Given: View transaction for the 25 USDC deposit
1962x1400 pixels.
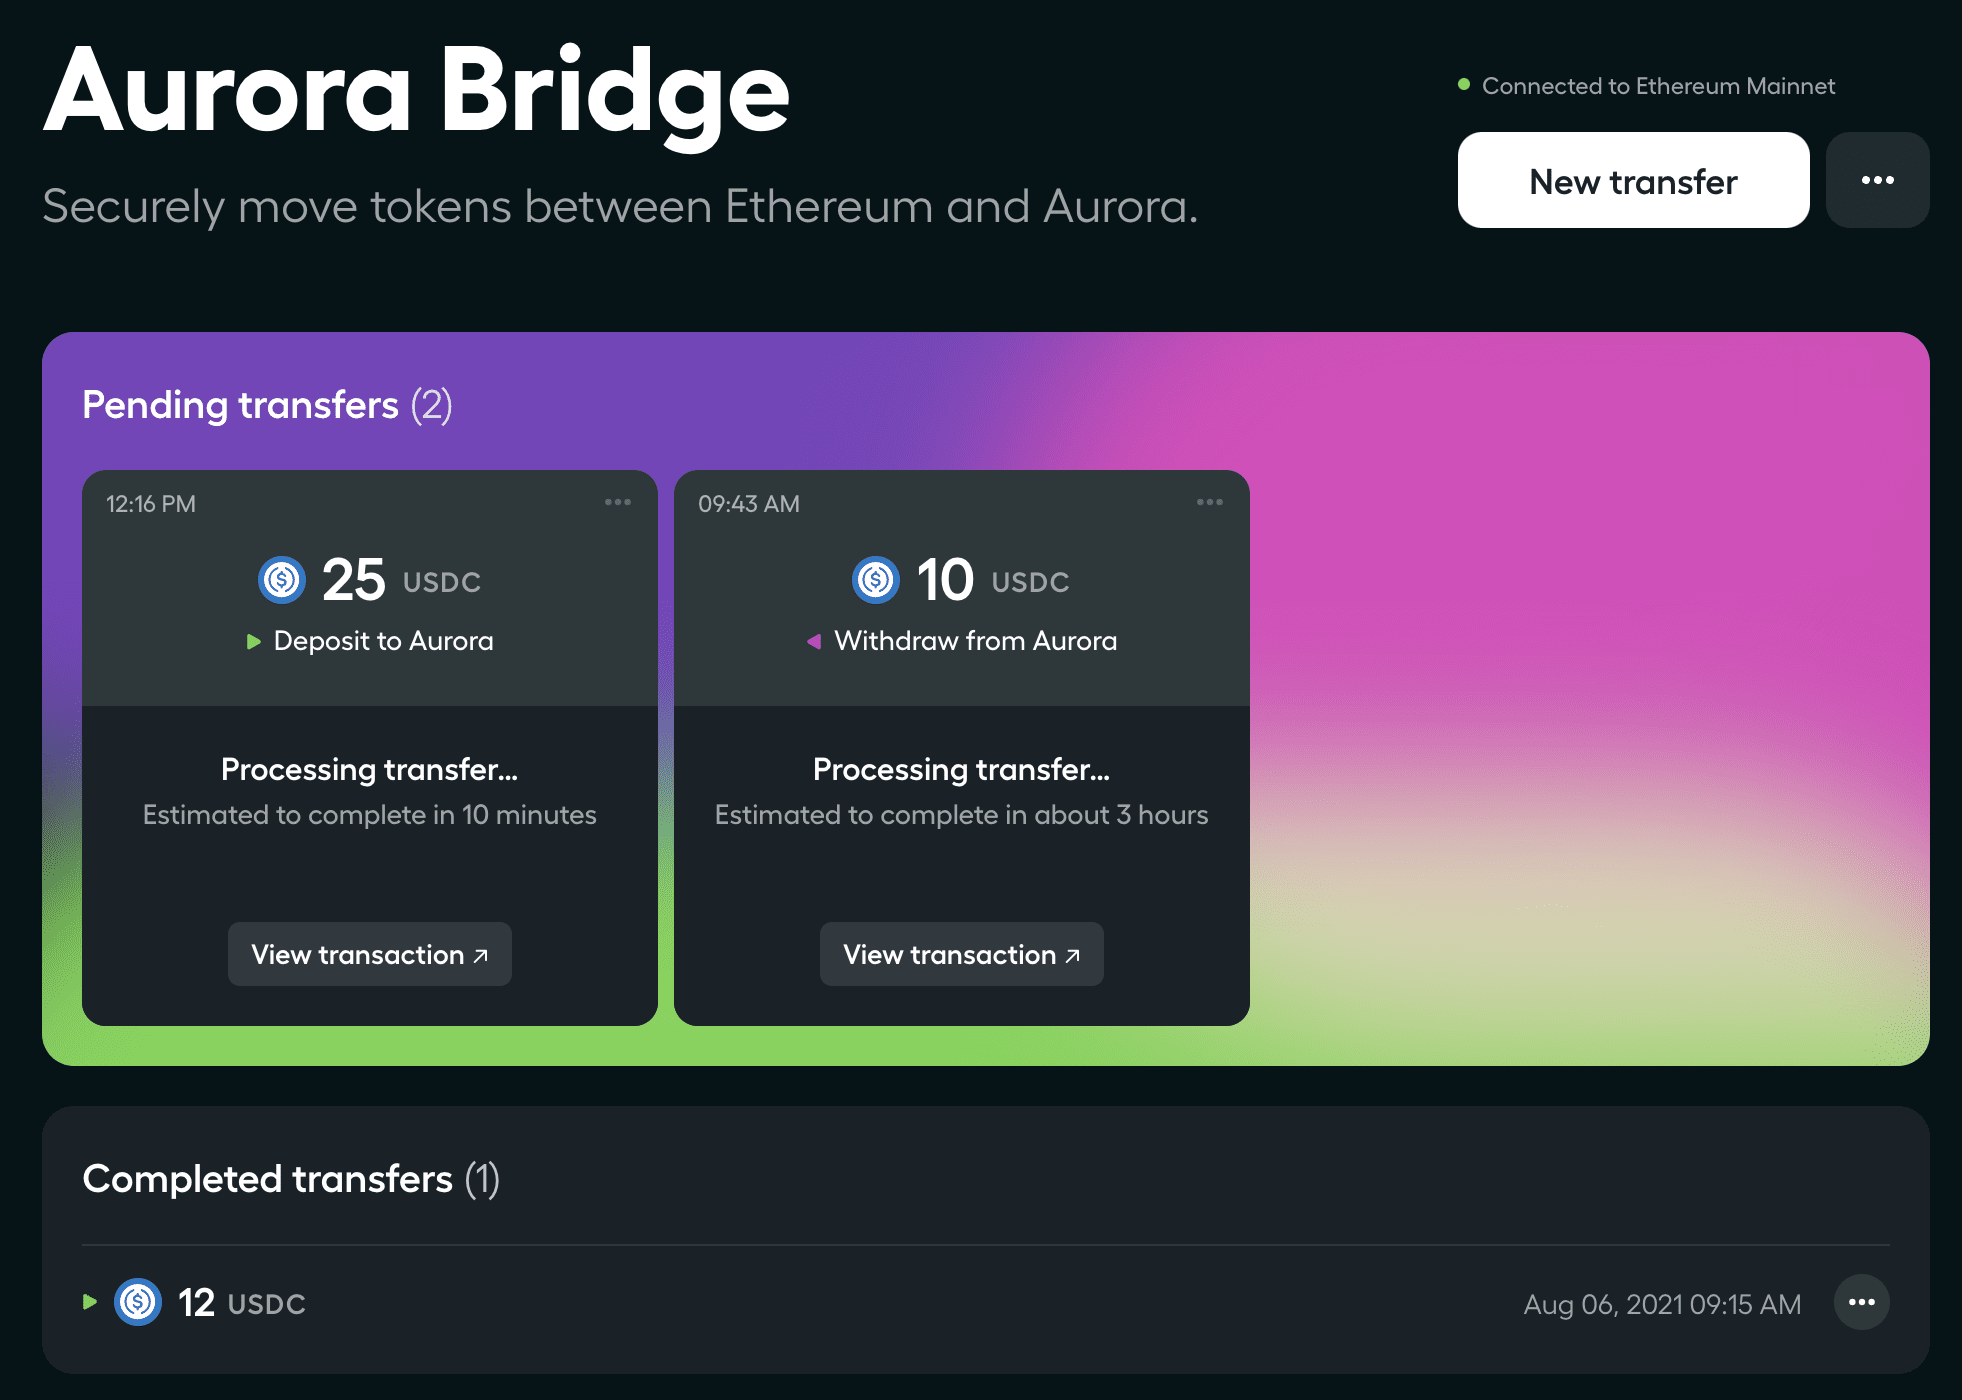Looking at the screenshot, I should (370, 954).
